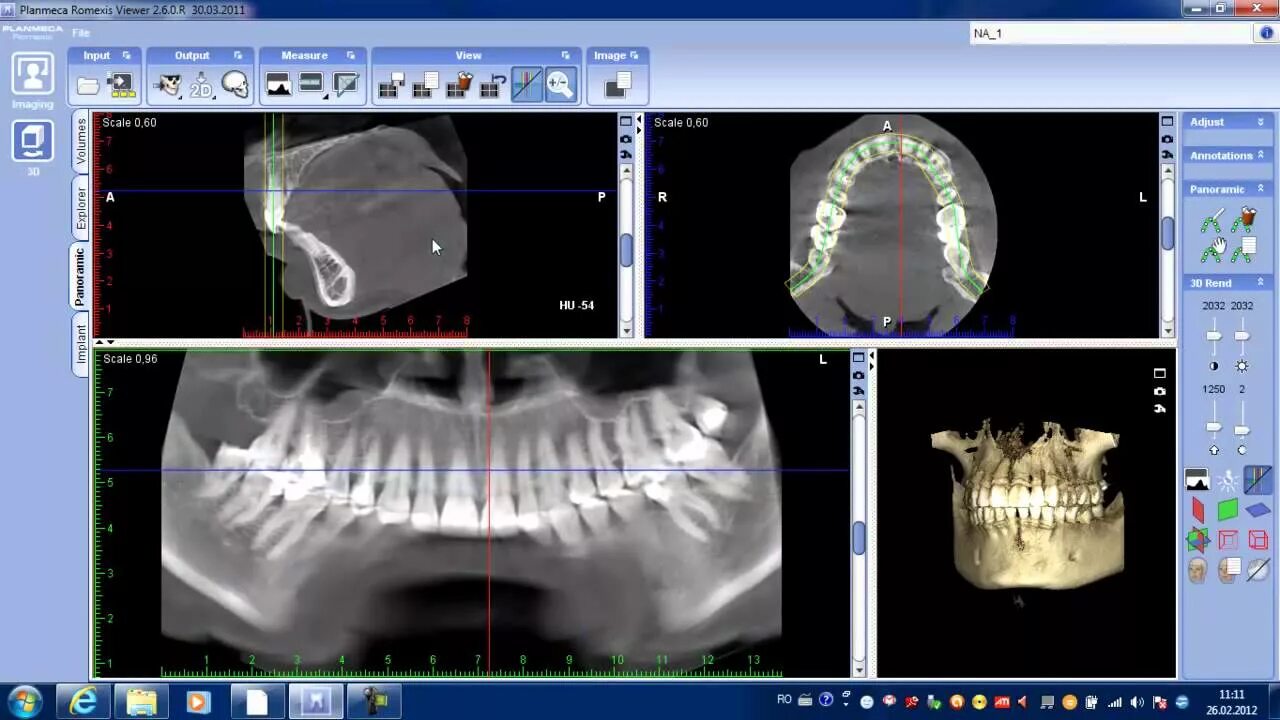Screen dimensions: 1280x720
Task: Click the layout with document icon in View
Action: coord(425,86)
